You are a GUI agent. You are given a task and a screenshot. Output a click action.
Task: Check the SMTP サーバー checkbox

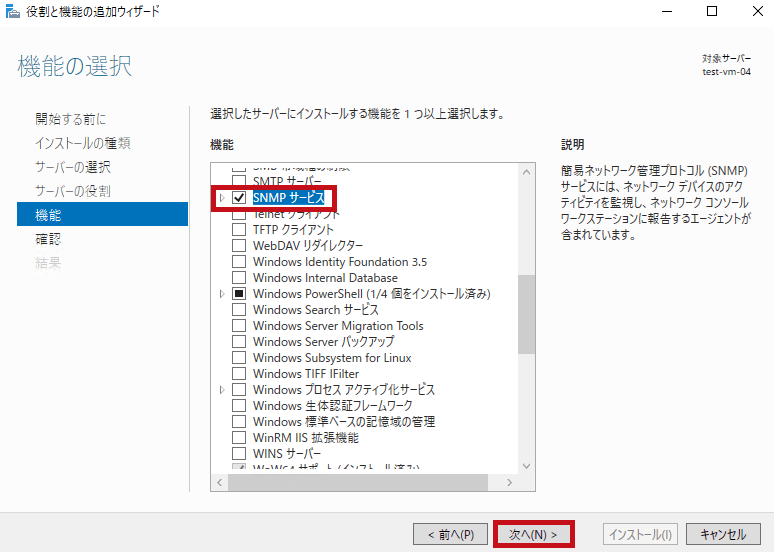click(x=239, y=181)
